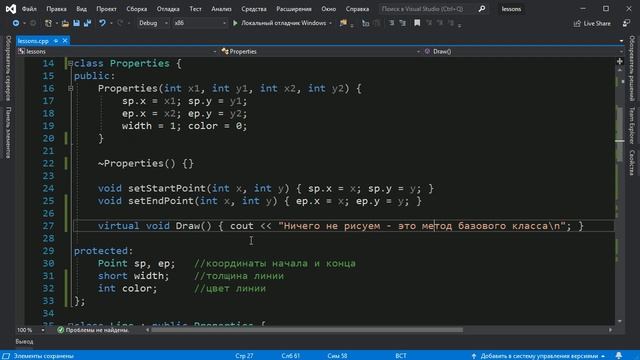The width and height of the screenshot is (640, 360).
Task: Click the word 'virtual' on line 27
Action: pyautogui.click(x=118, y=226)
